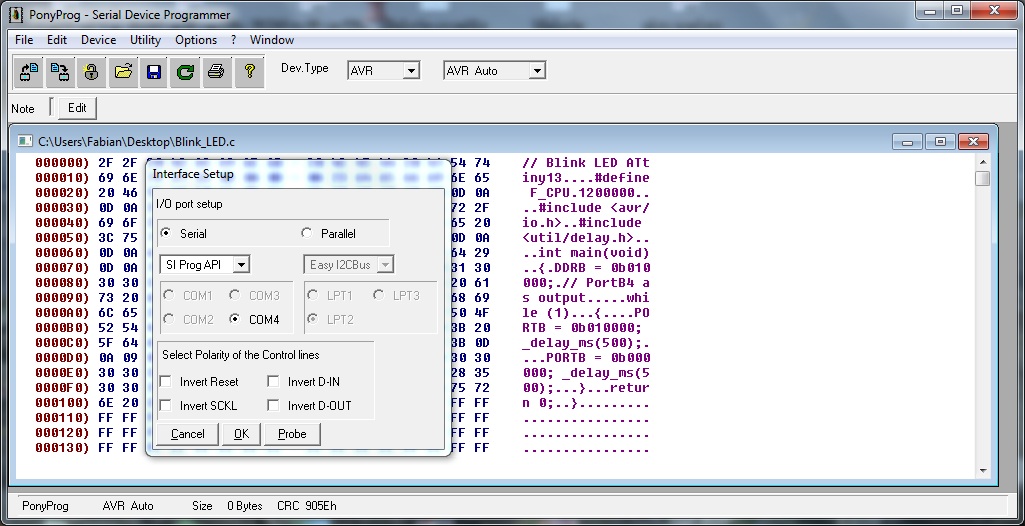The height and width of the screenshot is (526, 1025).
Task: Open the Edit menu
Action: (57, 40)
